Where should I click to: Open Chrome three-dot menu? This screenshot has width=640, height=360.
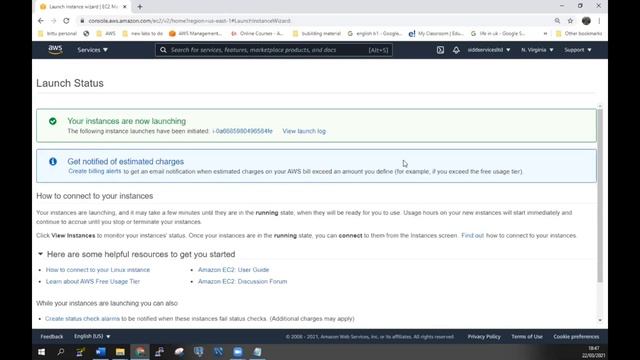coord(599,21)
